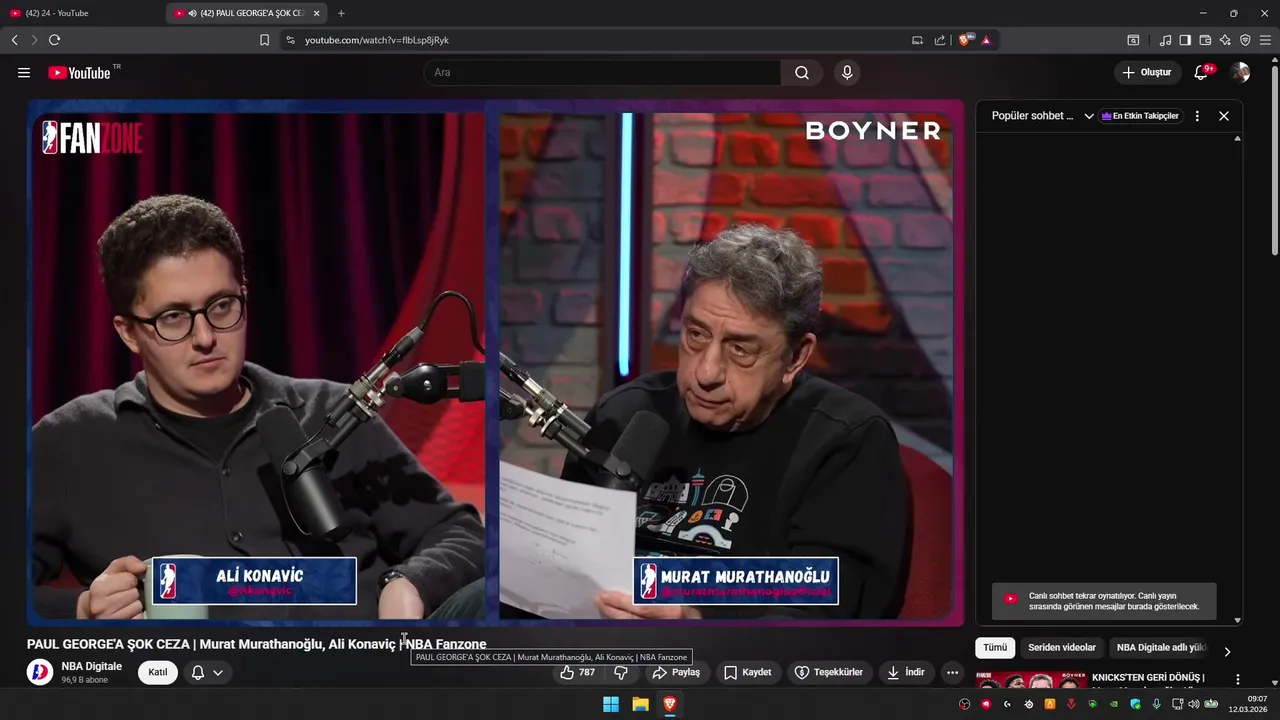Open media playlist music note icon
The image size is (1280, 720).
tap(1165, 40)
